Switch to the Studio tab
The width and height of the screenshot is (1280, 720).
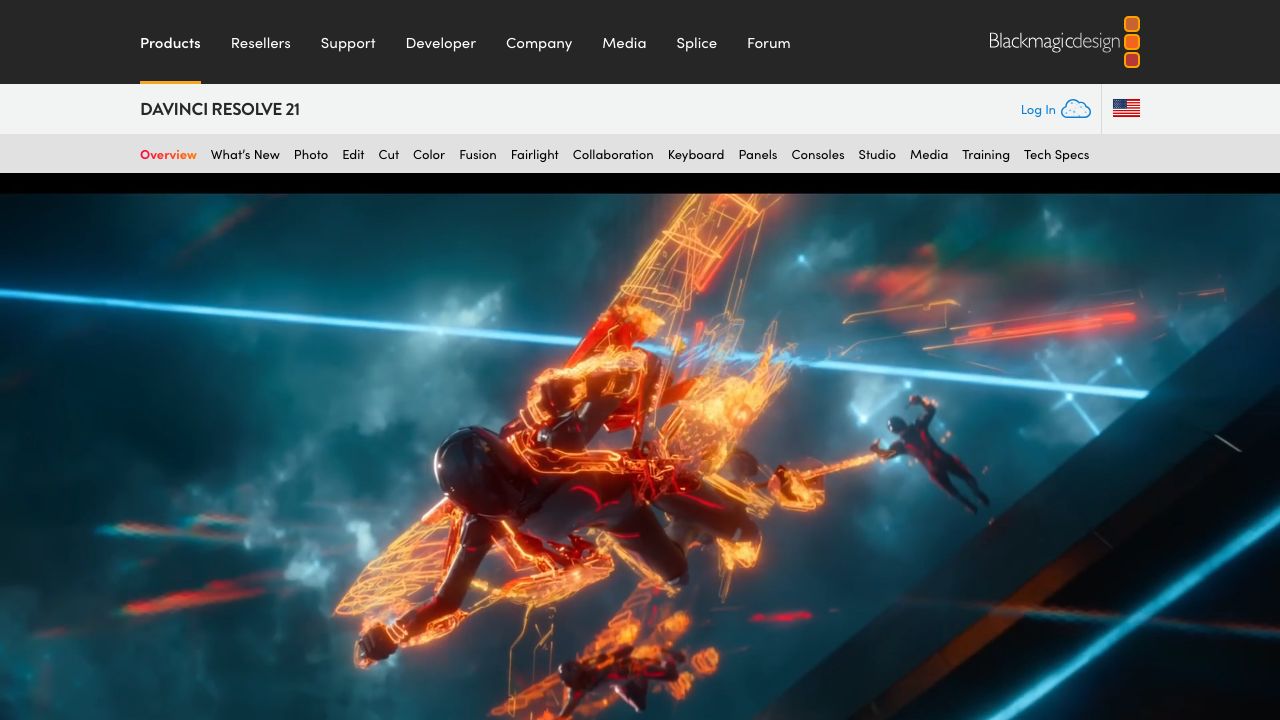877,154
